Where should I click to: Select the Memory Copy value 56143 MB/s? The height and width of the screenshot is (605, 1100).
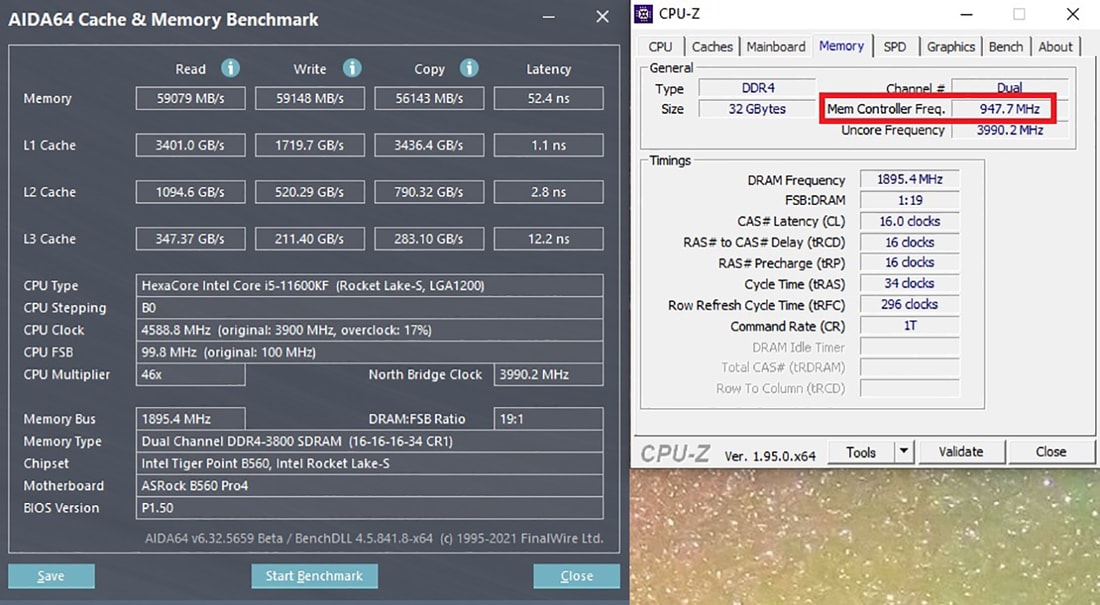tap(429, 98)
